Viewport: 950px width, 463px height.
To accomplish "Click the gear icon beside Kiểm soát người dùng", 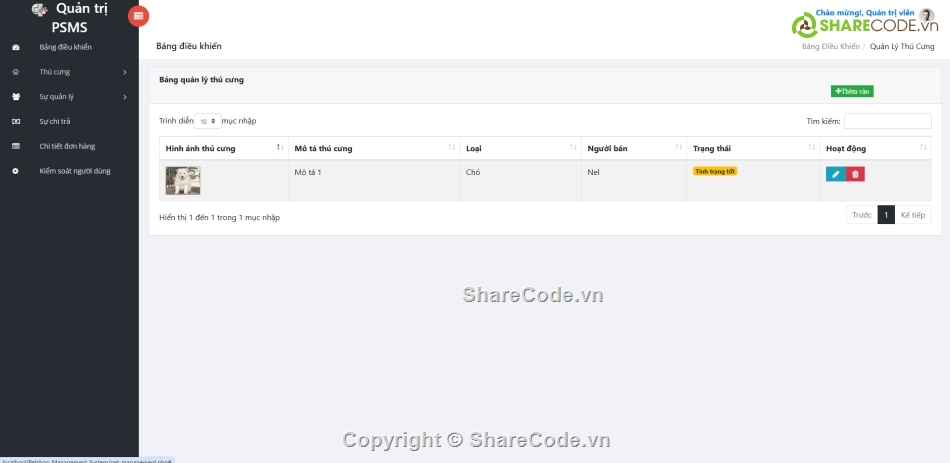I will pyautogui.click(x=15, y=171).
